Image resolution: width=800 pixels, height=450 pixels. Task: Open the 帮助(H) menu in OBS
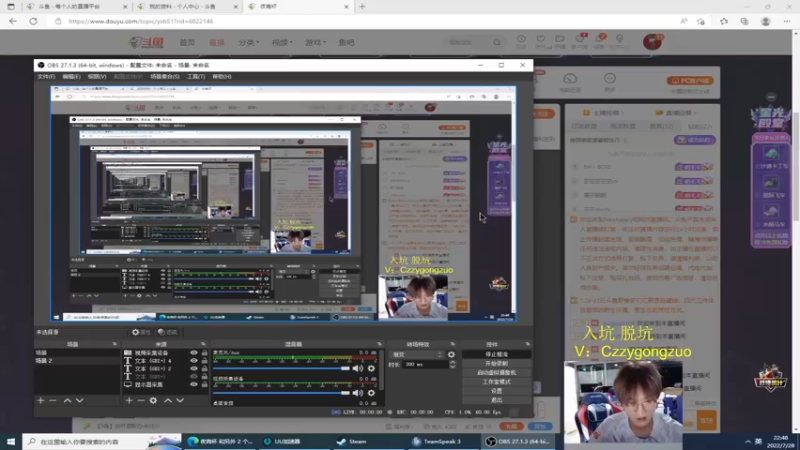tap(222, 77)
